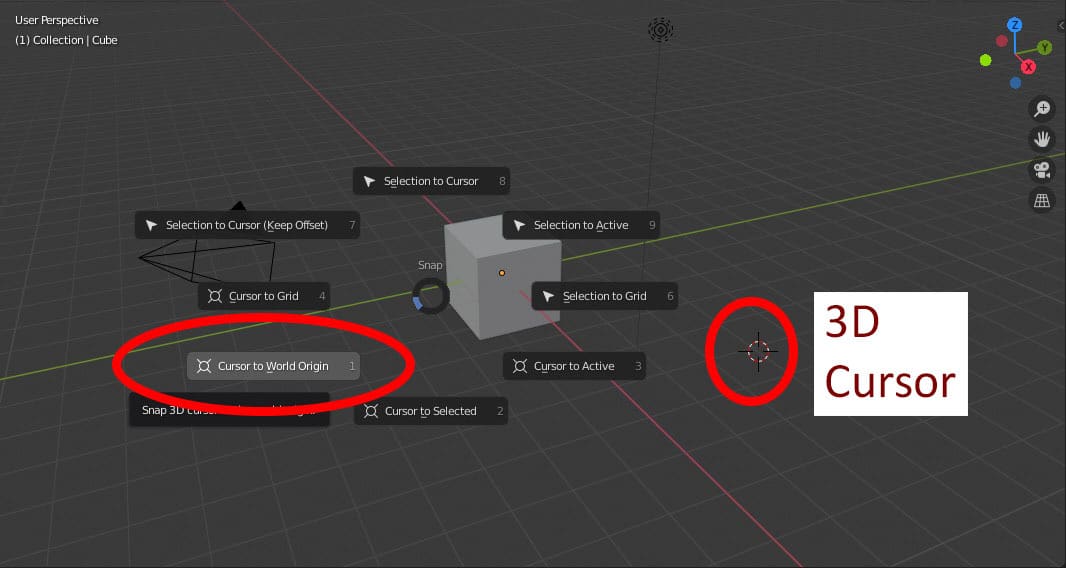Click Cursor to World Origin
Screen dimensions: 1066x568
(x=273, y=366)
